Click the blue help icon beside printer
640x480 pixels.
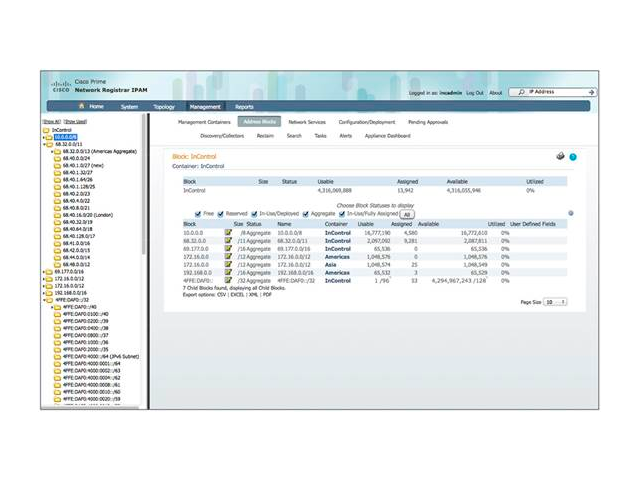pyautogui.click(x=573, y=157)
